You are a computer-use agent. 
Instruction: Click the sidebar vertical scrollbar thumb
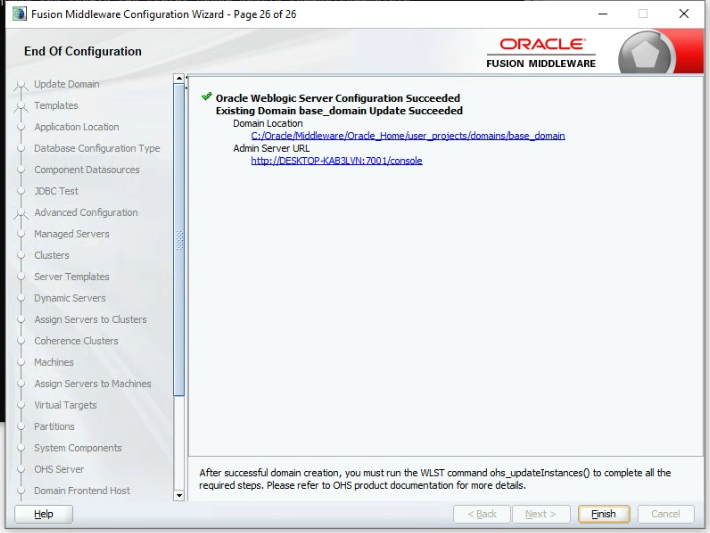click(179, 240)
